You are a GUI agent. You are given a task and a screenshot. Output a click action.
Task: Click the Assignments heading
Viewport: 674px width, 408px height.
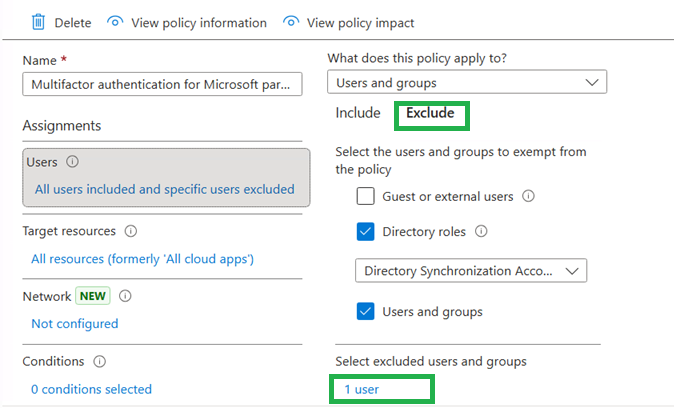click(62, 126)
